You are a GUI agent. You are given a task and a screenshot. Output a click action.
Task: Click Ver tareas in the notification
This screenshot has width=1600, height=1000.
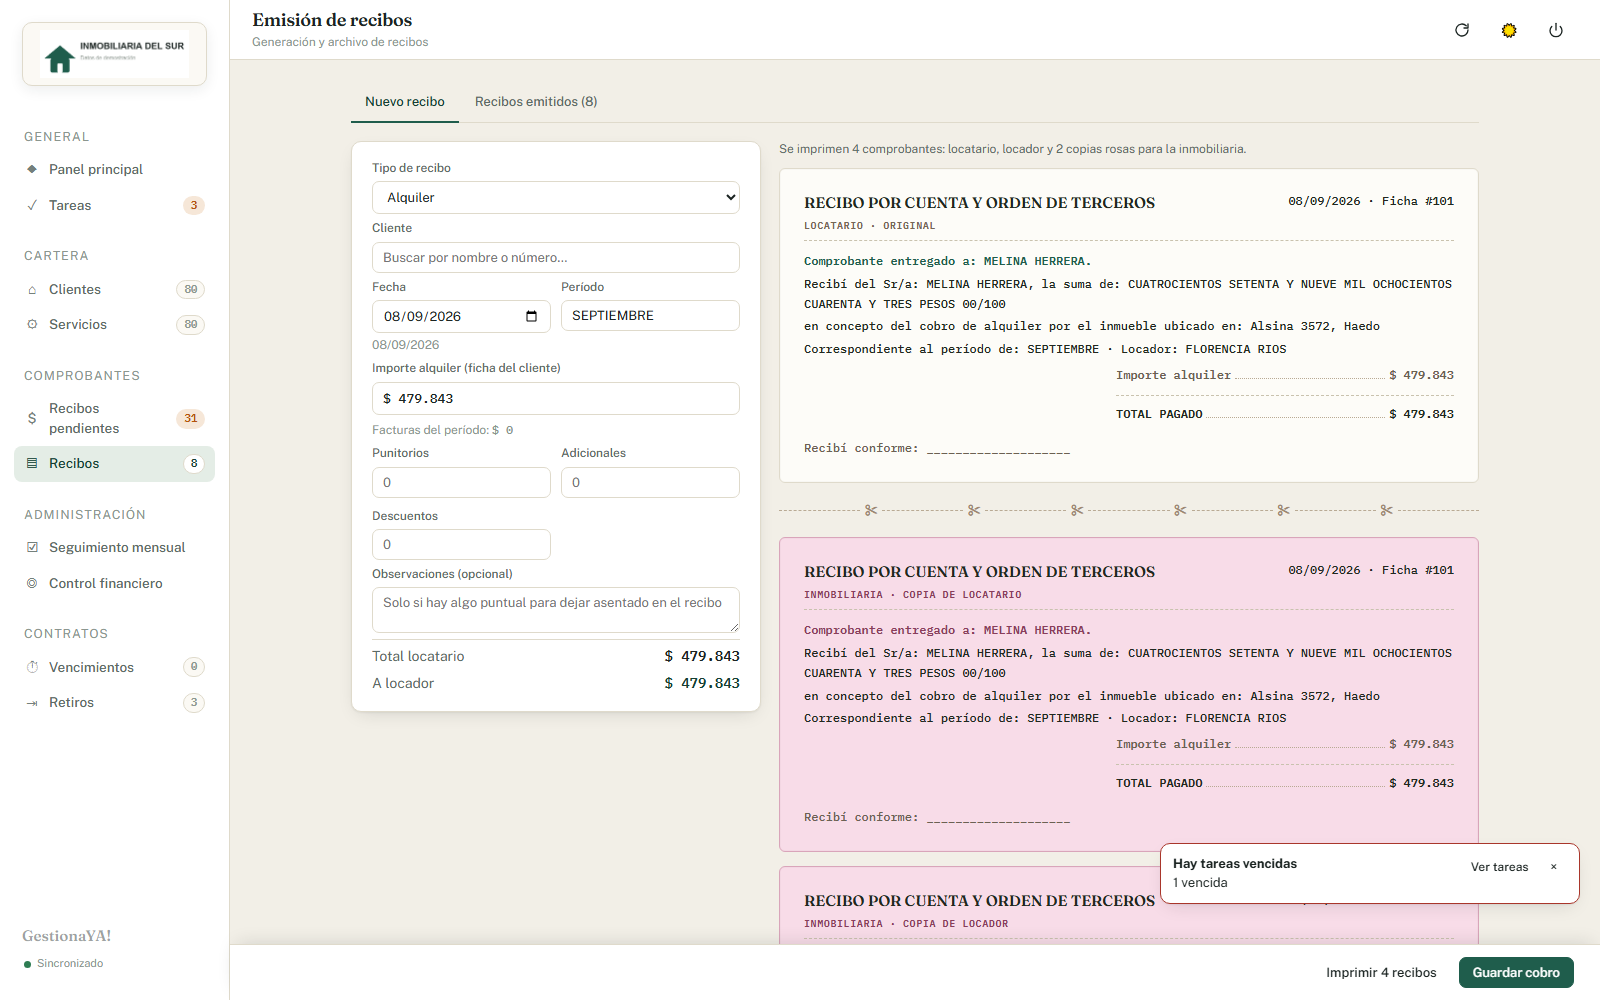point(1499,867)
